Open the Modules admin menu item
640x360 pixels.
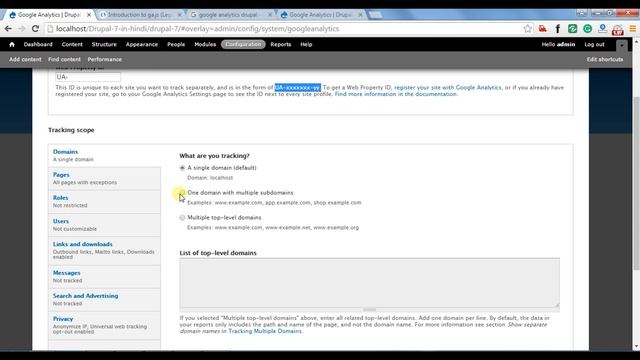205,44
